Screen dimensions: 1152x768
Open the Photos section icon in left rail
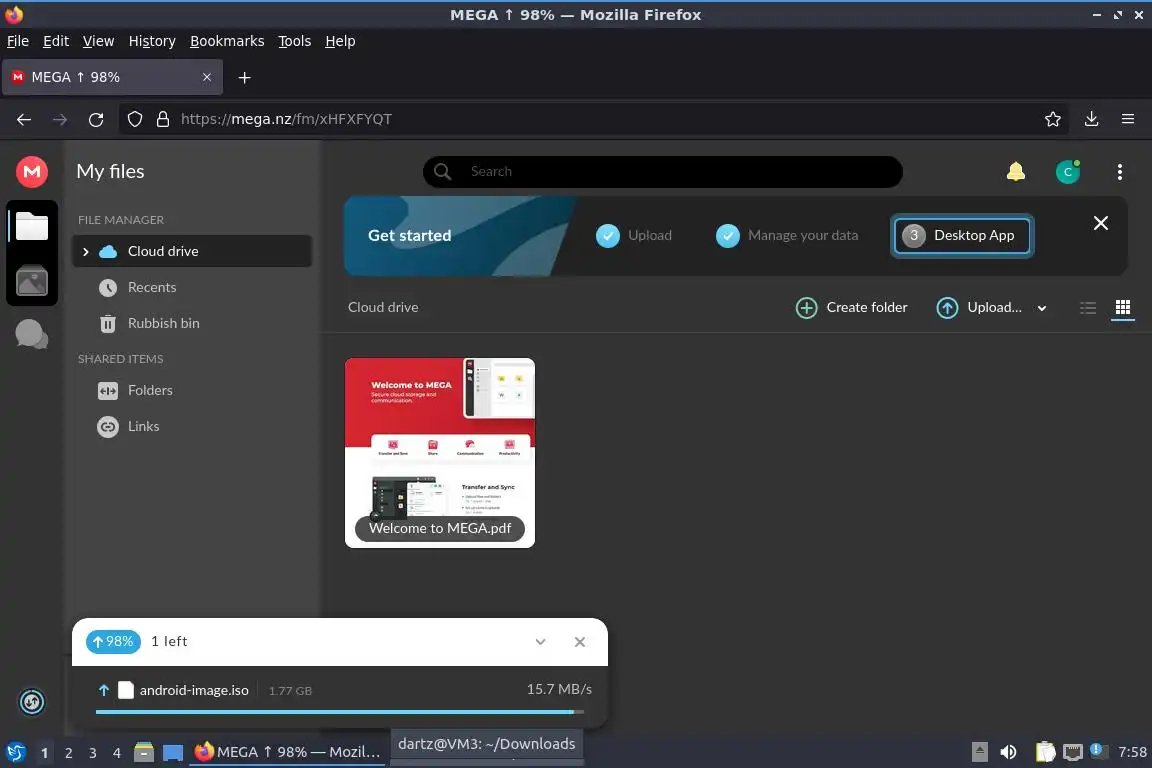[32, 281]
